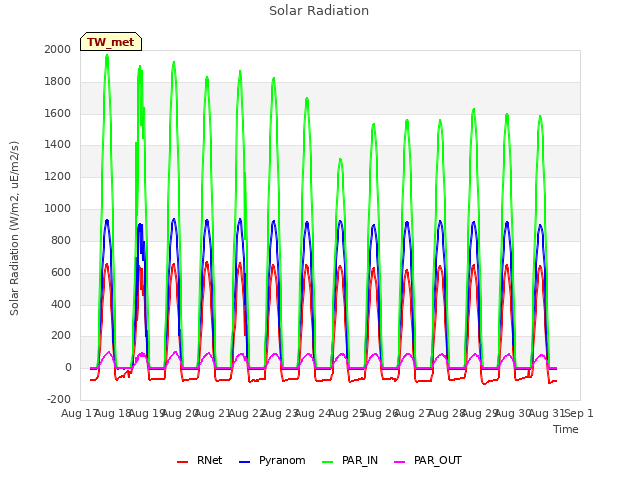The width and height of the screenshot is (640, 480).
Task: Click the Aug 17 x-axis tick label
Action: [x=78, y=413]
